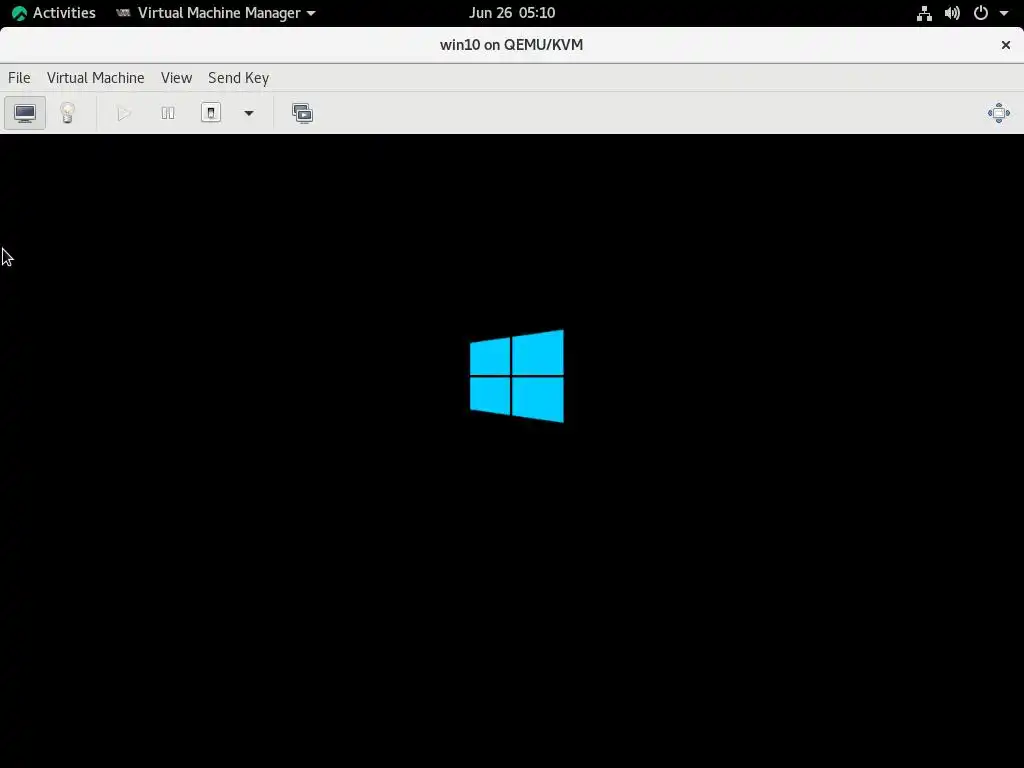Close the win10 on QEMU/KVM window
This screenshot has width=1024, height=768.
(1006, 44)
